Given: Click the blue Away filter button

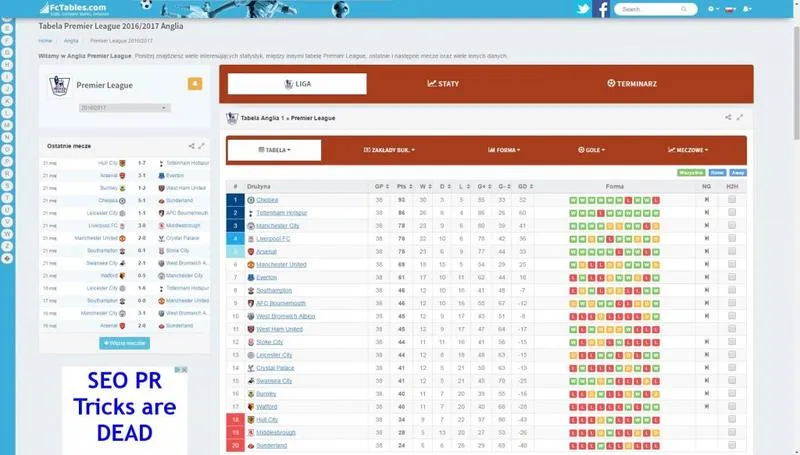Looking at the screenshot, I should tap(738, 173).
